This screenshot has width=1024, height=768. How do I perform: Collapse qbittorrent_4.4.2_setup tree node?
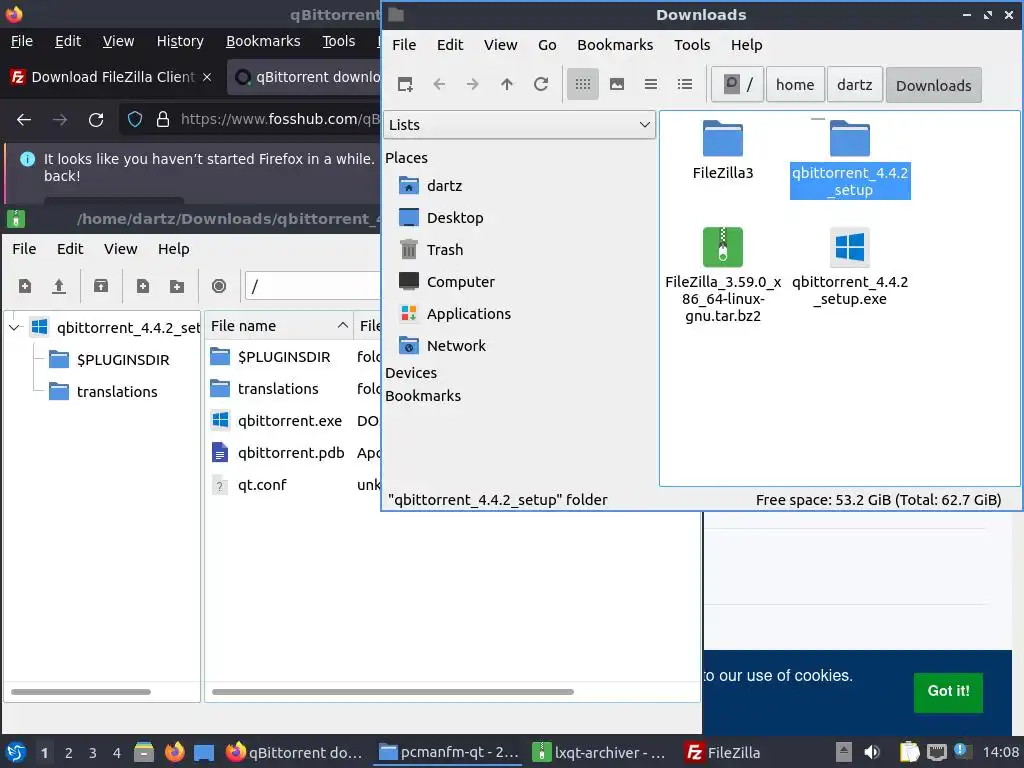click(14, 327)
